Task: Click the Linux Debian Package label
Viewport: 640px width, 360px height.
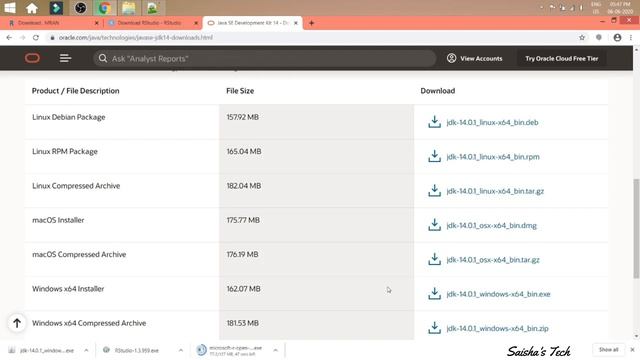Action: pos(69,117)
